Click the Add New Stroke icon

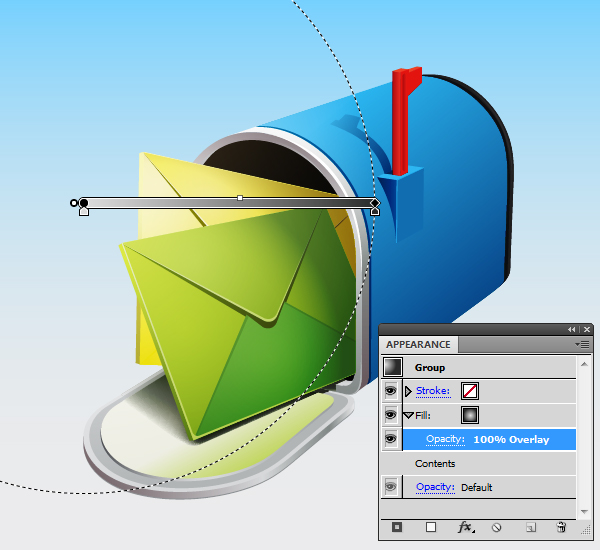click(397, 527)
